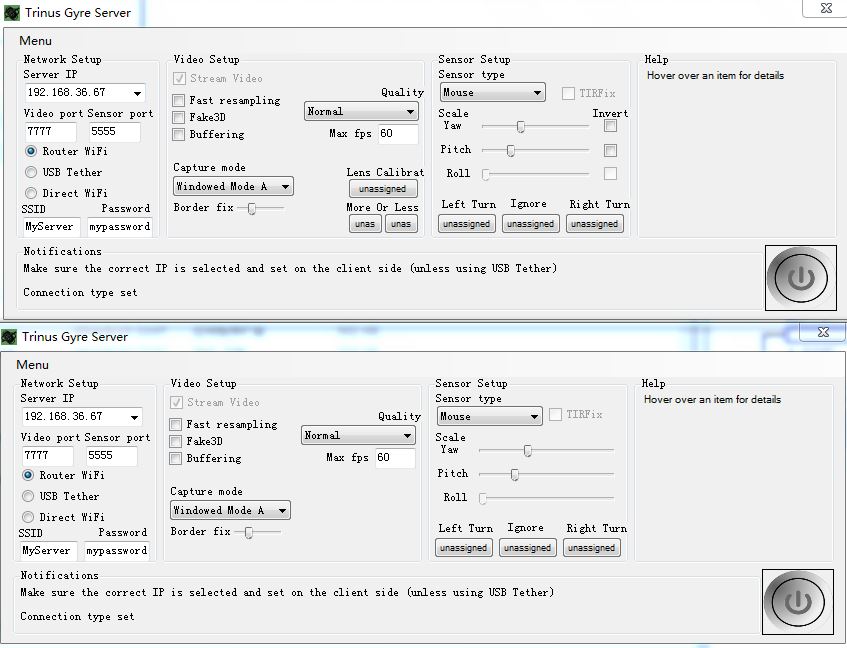Click first More Or Less button, upper window
The width and height of the screenshot is (847, 648).
pos(365,224)
